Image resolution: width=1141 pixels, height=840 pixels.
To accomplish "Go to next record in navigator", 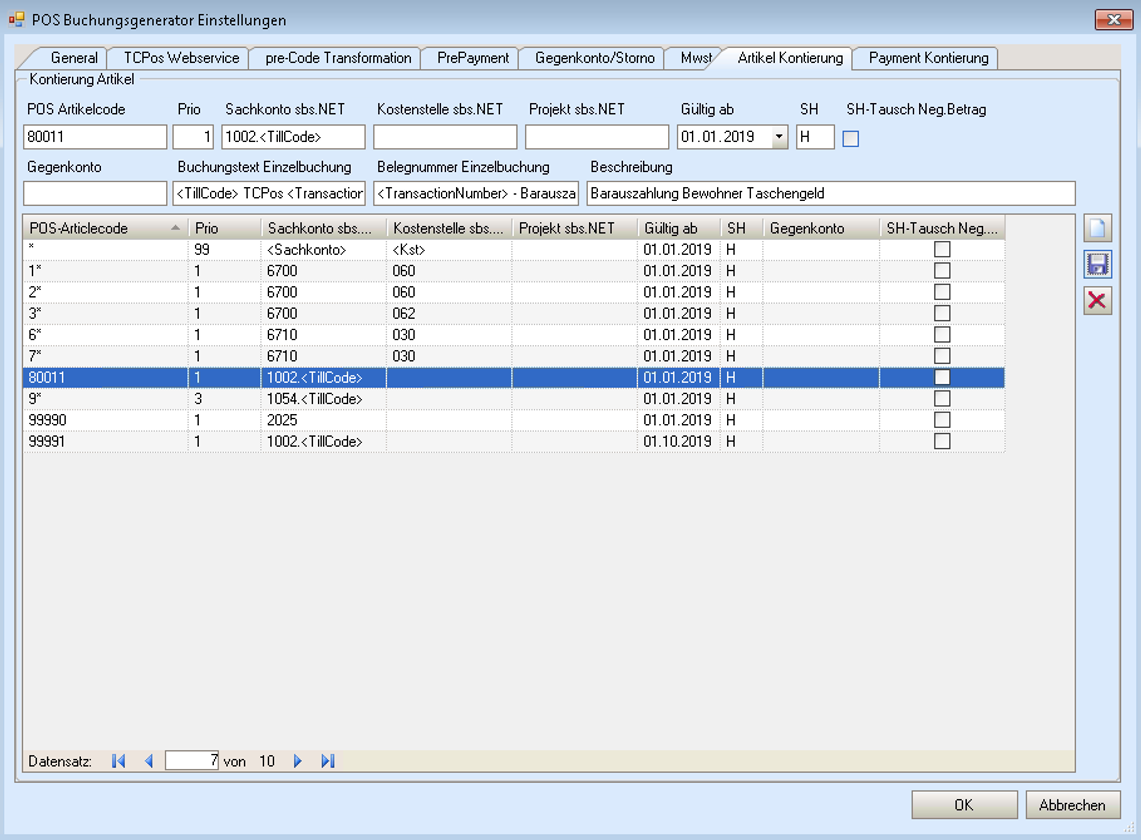I will [x=297, y=761].
